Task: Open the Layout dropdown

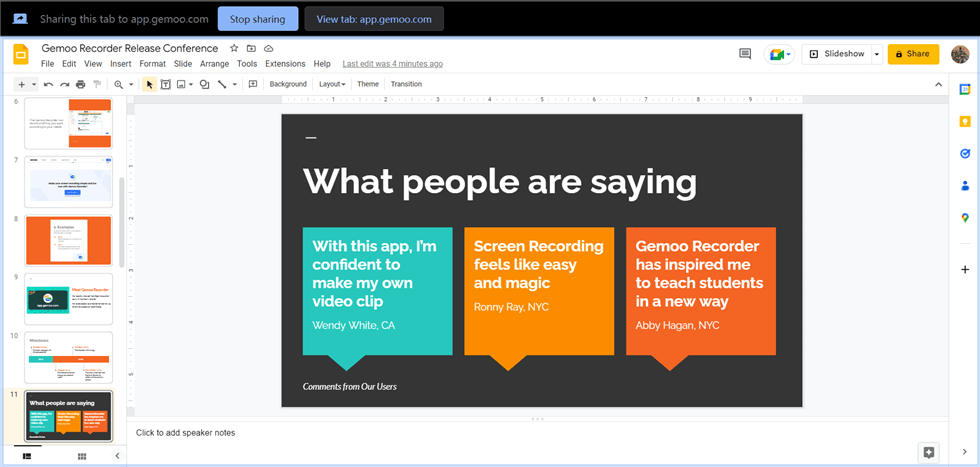Action: [x=332, y=84]
